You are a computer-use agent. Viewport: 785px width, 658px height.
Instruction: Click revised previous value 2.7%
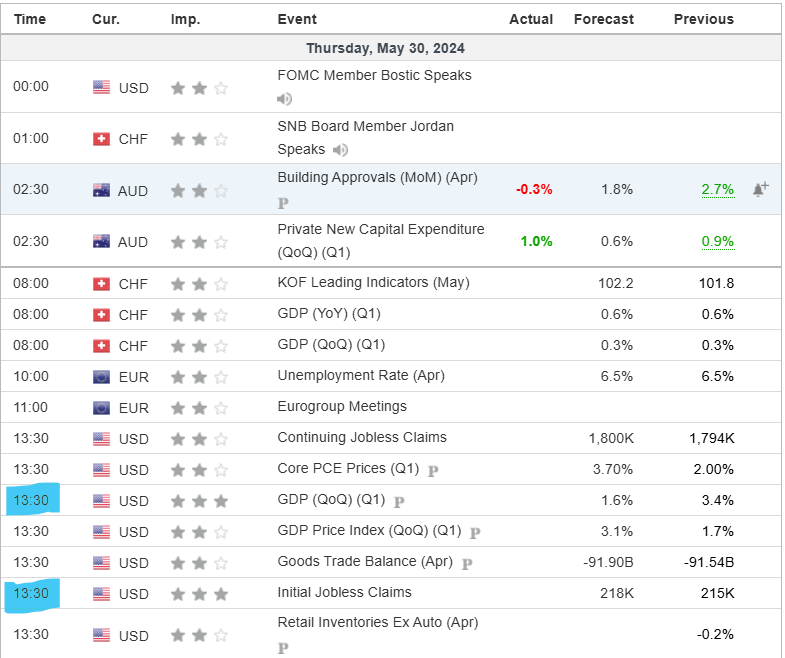pyautogui.click(x=717, y=189)
